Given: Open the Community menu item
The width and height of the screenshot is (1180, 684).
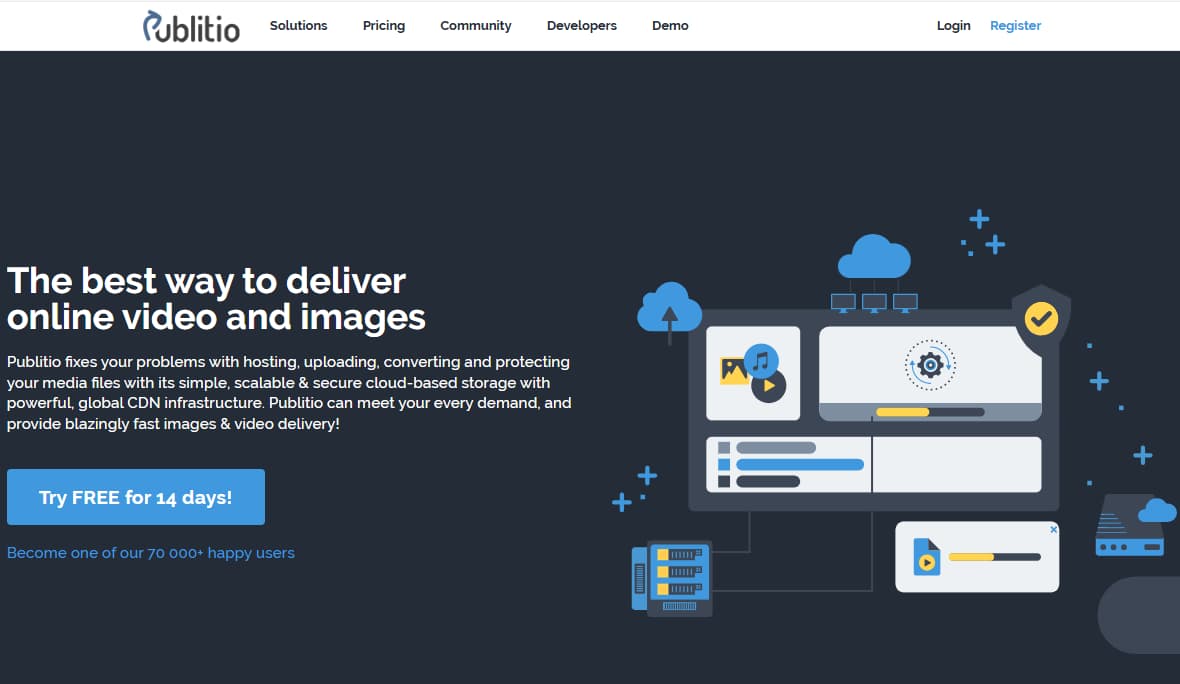Looking at the screenshot, I should 476,26.
